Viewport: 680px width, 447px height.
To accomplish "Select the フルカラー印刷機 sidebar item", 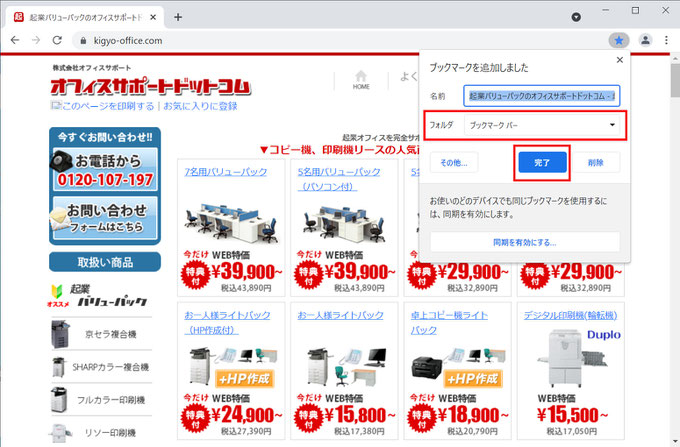I will point(101,400).
